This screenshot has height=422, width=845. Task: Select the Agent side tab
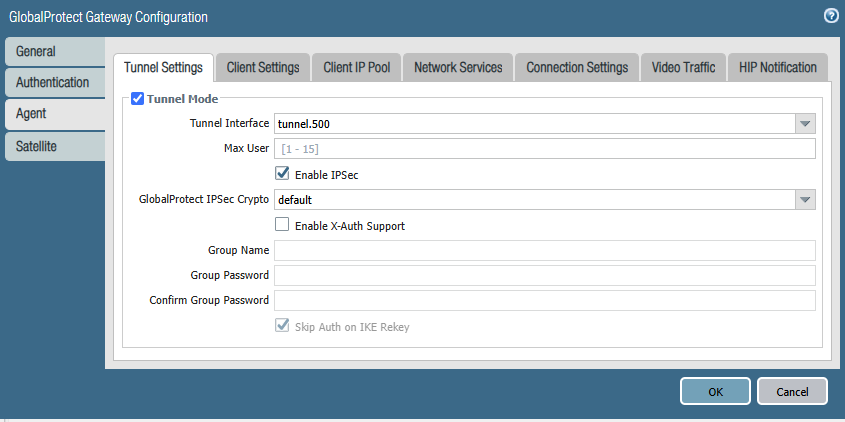coord(55,114)
